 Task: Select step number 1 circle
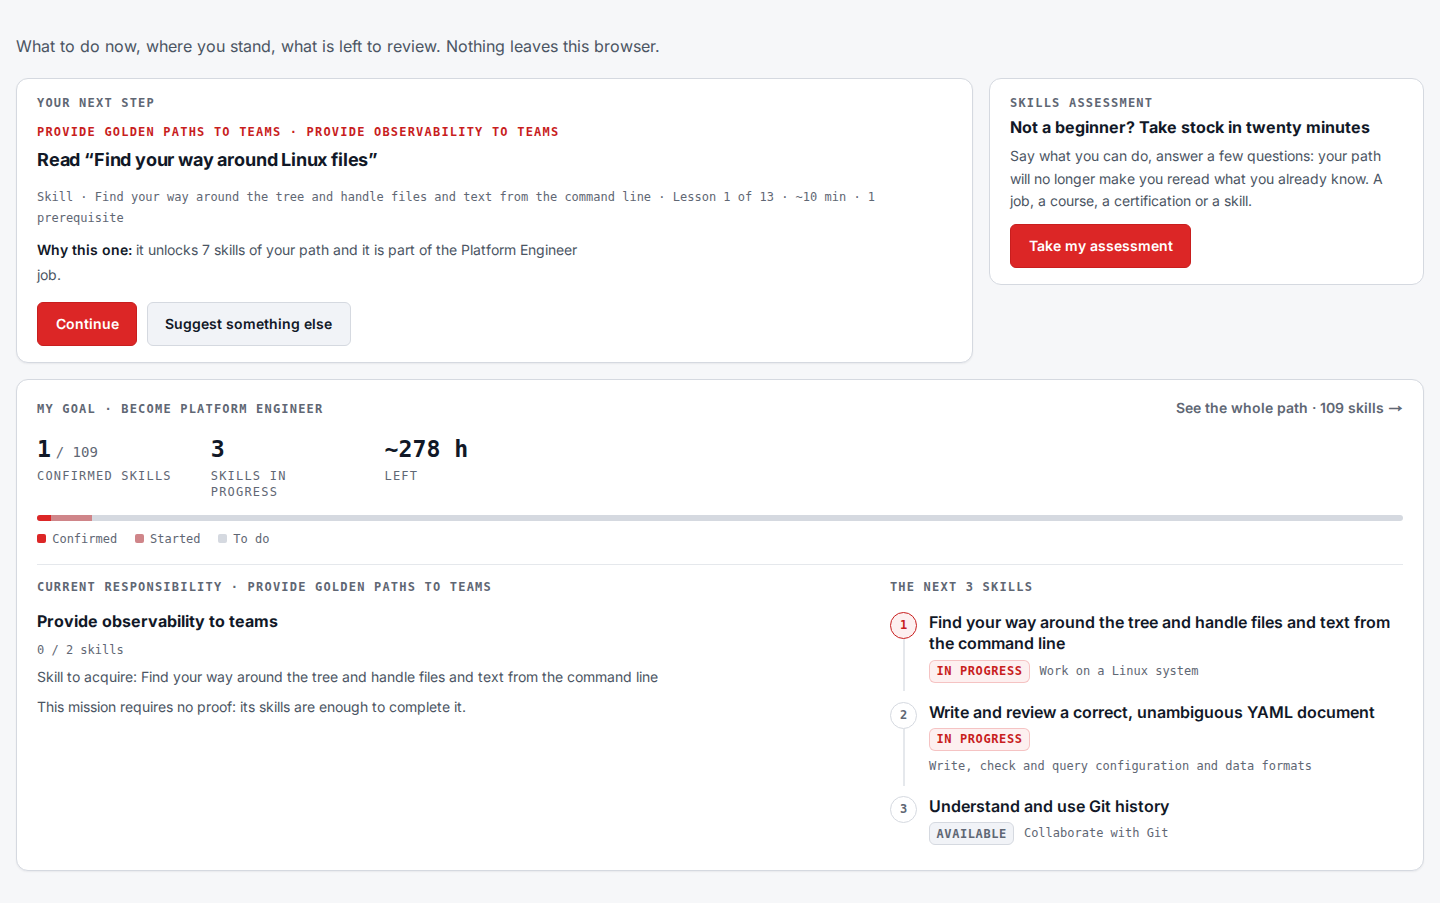point(903,625)
